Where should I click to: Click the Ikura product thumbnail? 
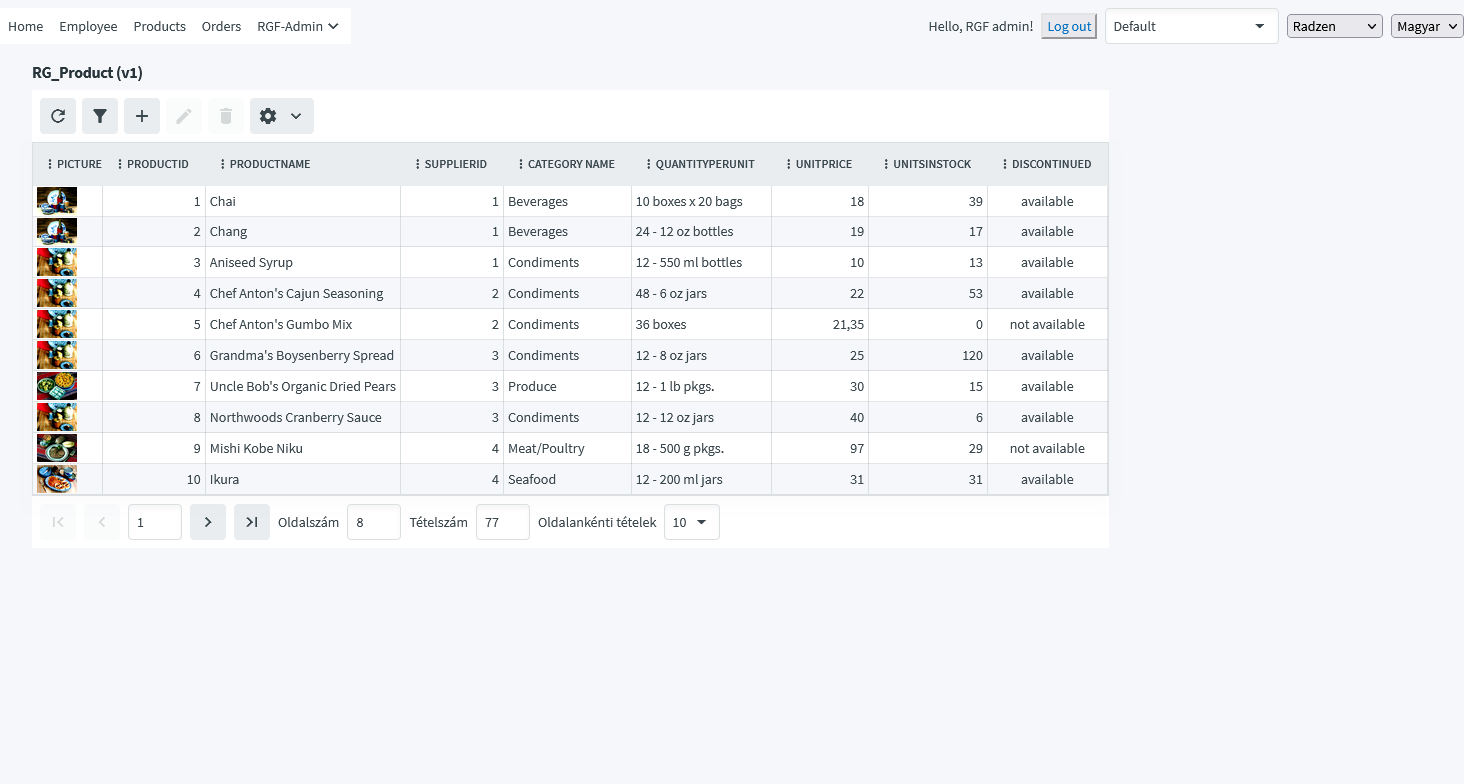tap(57, 479)
